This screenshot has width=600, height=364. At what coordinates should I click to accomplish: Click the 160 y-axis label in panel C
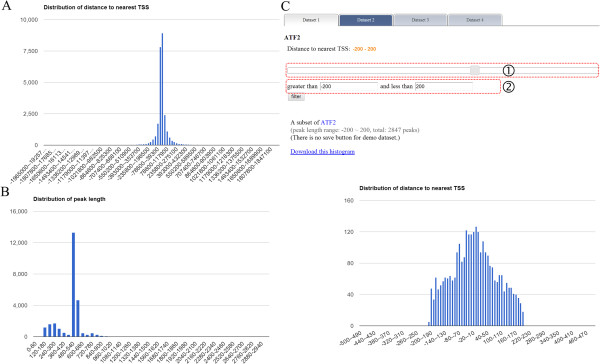pos(349,200)
